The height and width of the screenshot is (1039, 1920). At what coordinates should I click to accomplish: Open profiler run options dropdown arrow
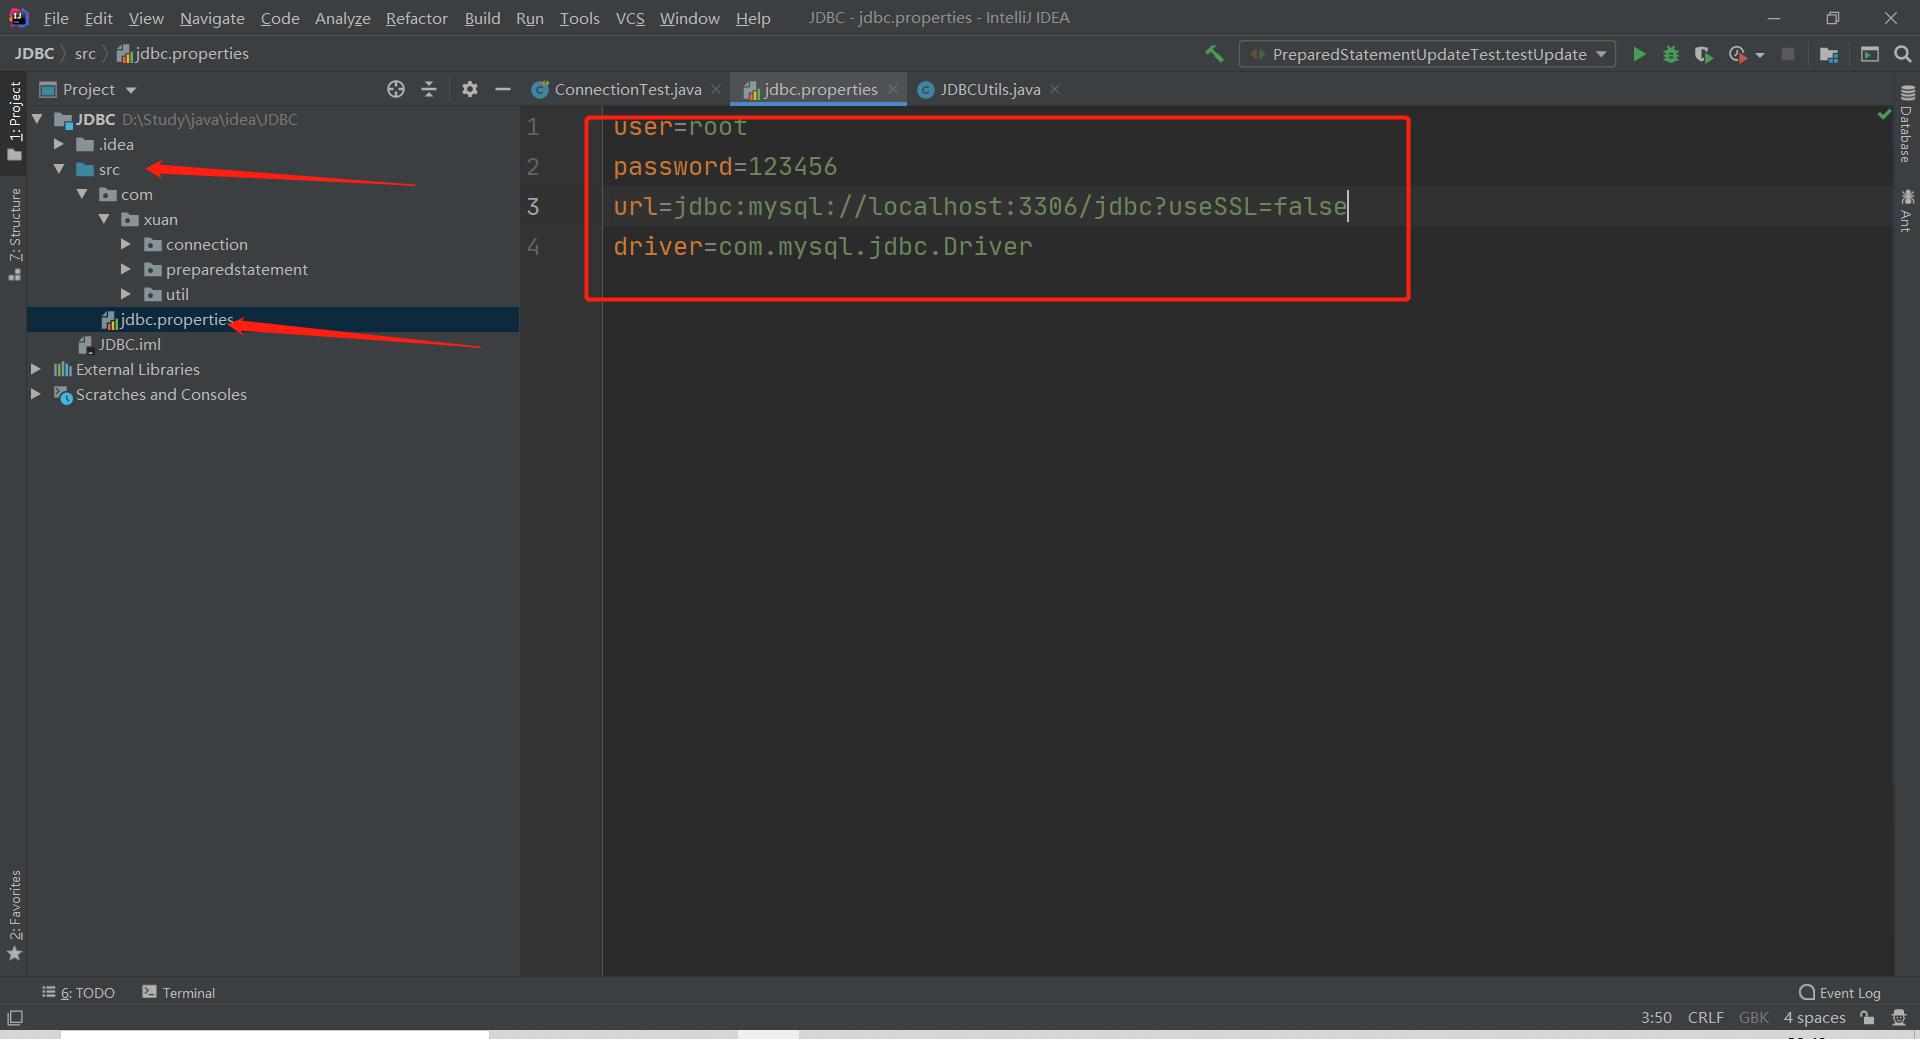pyautogui.click(x=1760, y=55)
